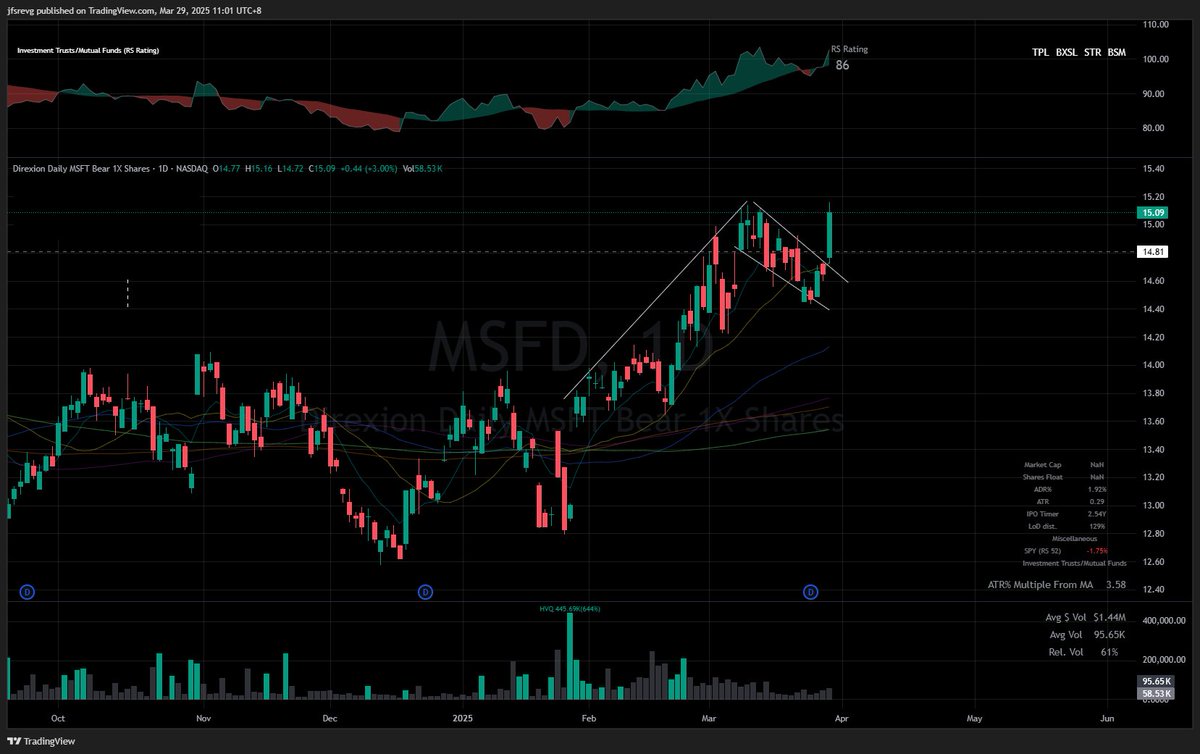Select the TPL ticker label
Viewport: 1200px width, 754px height.
click(x=1041, y=52)
